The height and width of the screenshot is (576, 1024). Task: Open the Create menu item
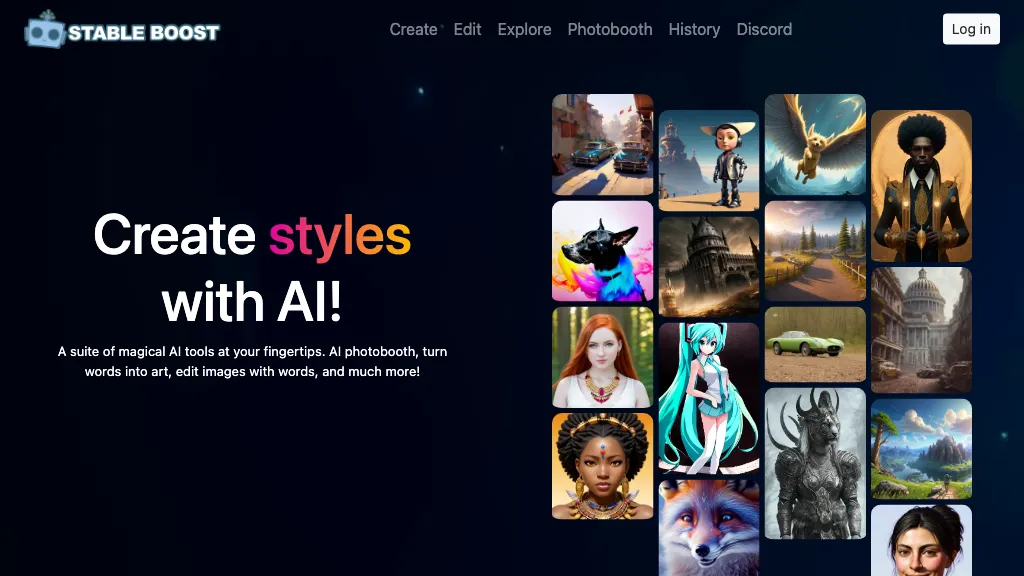[413, 29]
